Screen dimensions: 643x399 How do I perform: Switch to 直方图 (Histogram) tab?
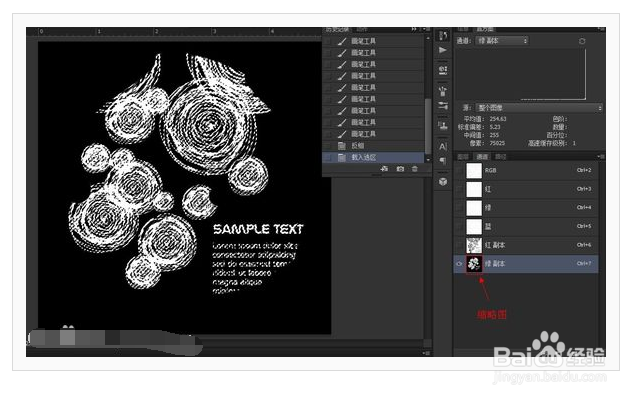(x=485, y=30)
